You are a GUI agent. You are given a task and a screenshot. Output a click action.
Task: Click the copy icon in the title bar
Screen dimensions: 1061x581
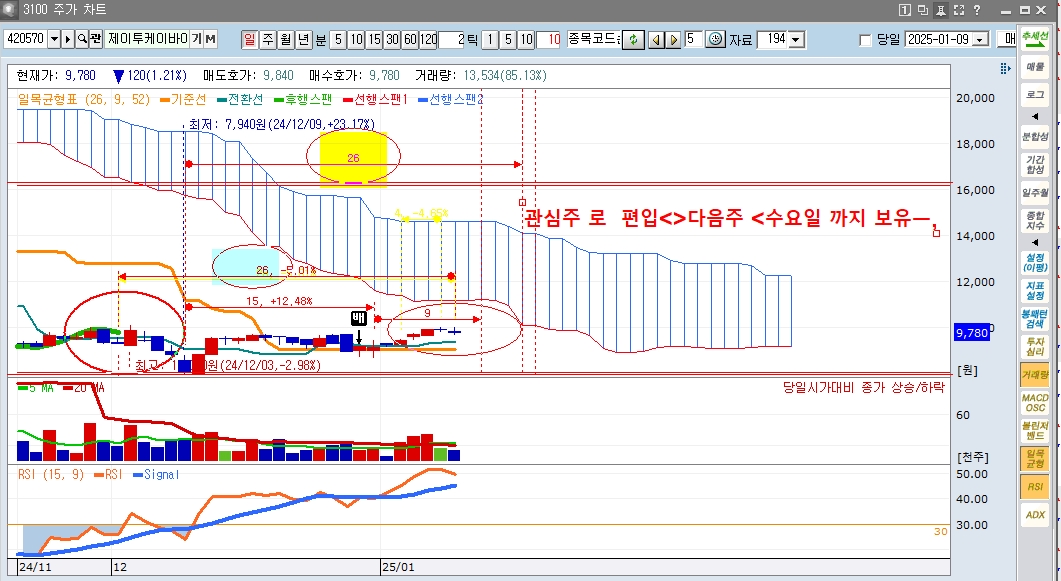(x=922, y=10)
